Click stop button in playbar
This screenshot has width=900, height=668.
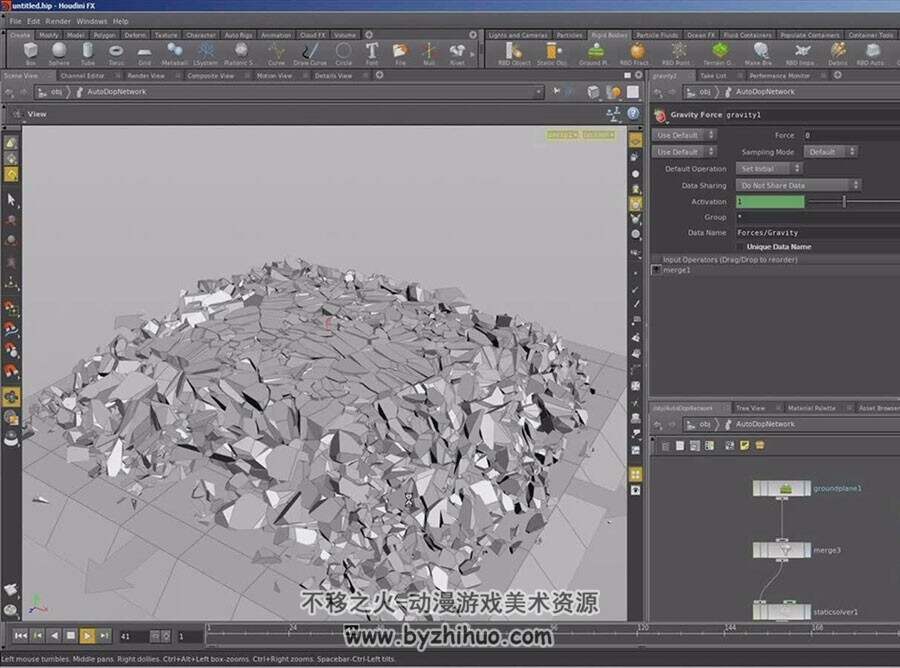click(71, 635)
